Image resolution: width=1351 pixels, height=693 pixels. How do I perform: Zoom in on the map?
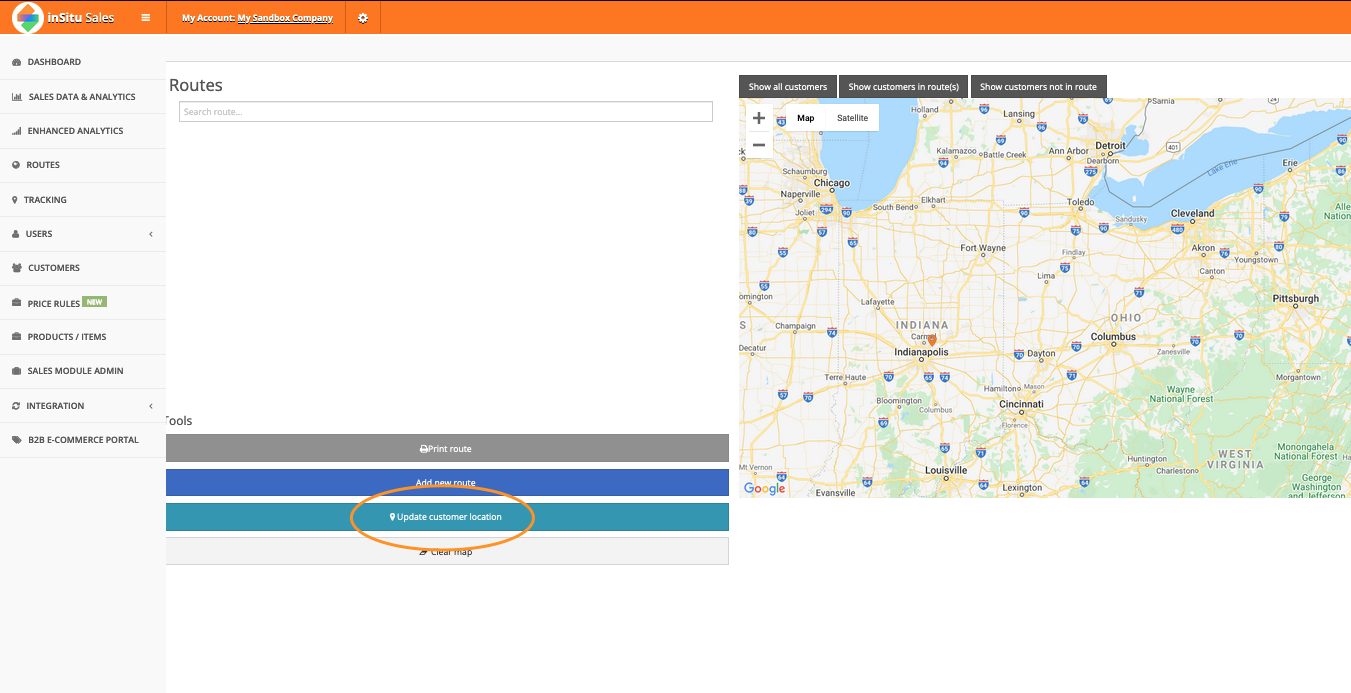pos(759,118)
